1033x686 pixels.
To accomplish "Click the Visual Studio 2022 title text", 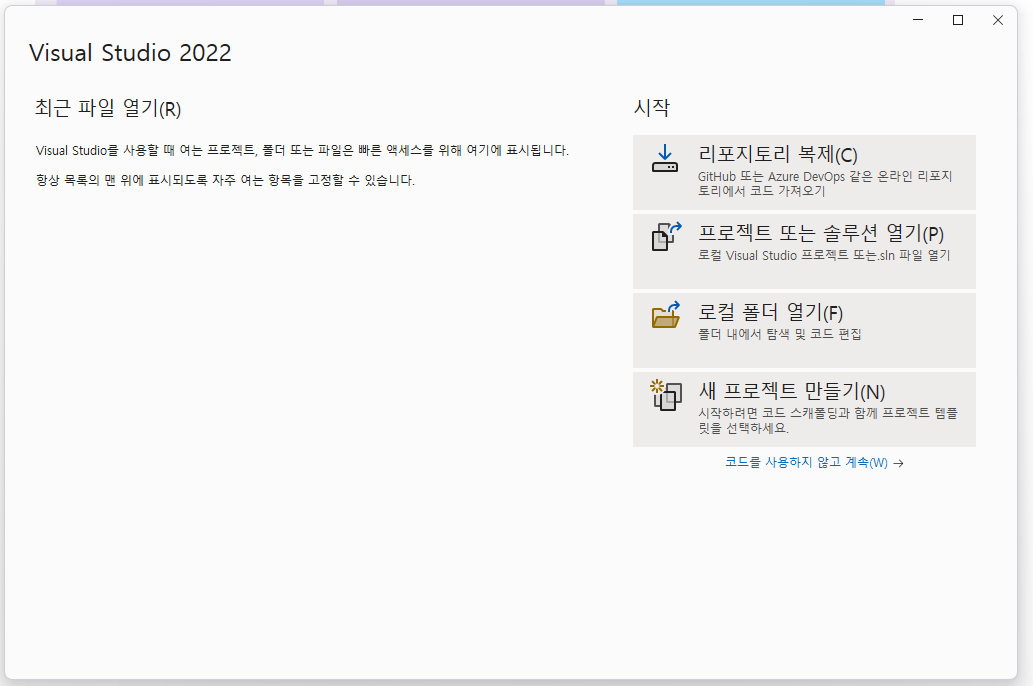I will coord(130,53).
